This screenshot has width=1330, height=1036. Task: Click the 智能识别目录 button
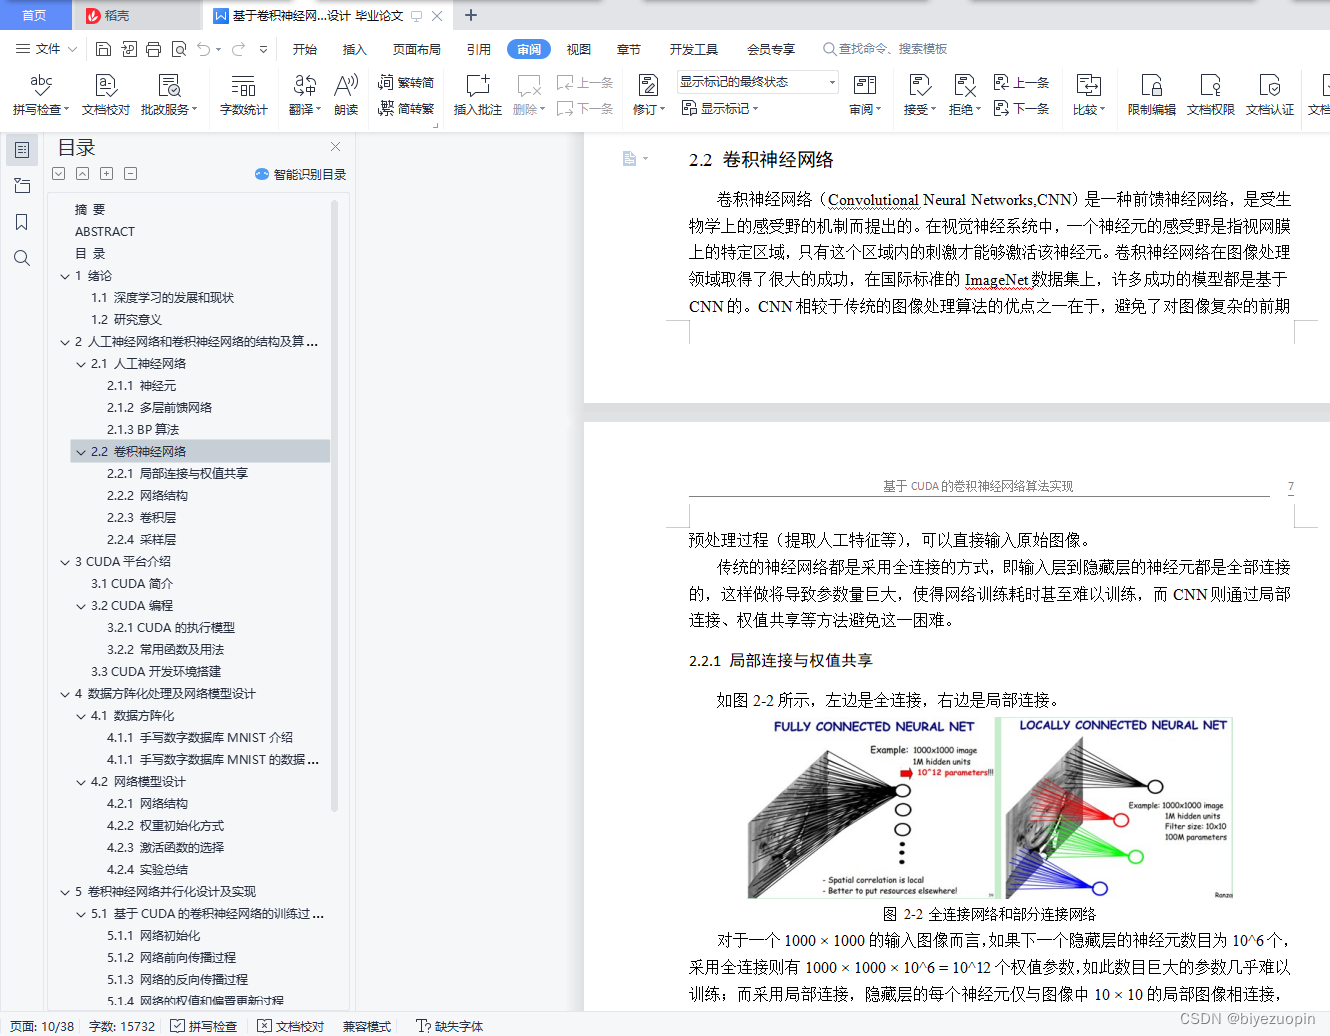[301, 174]
